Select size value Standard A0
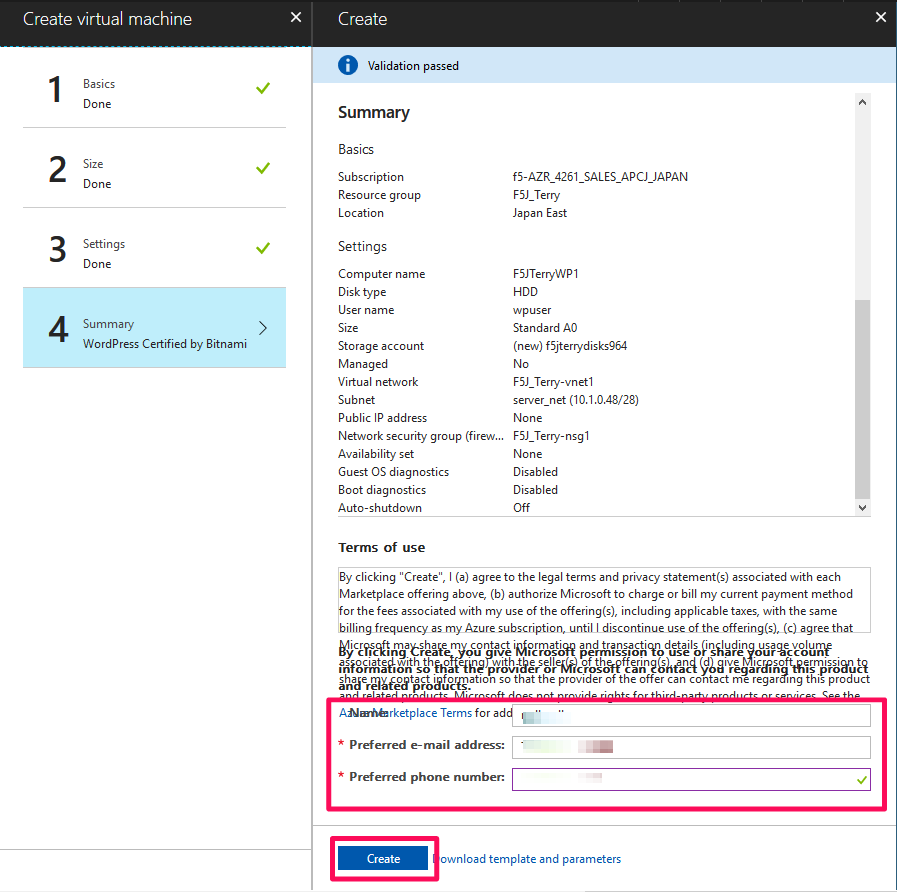 tap(545, 328)
